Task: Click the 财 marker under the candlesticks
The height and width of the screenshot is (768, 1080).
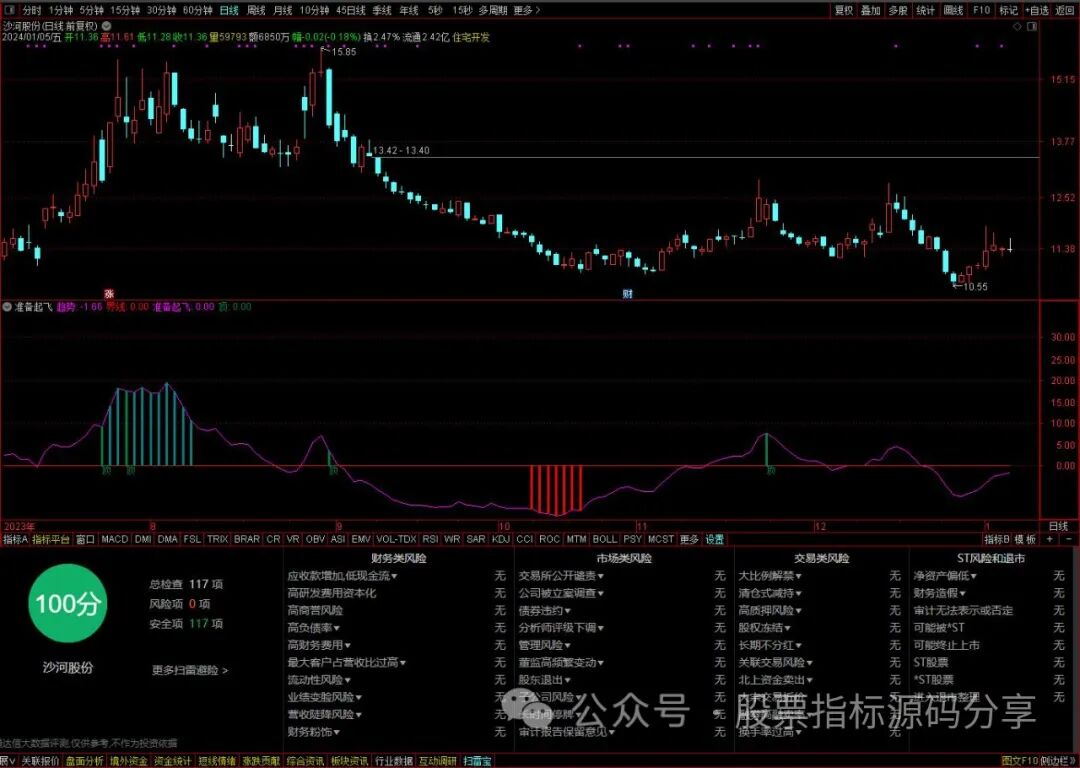Action: 627,294
